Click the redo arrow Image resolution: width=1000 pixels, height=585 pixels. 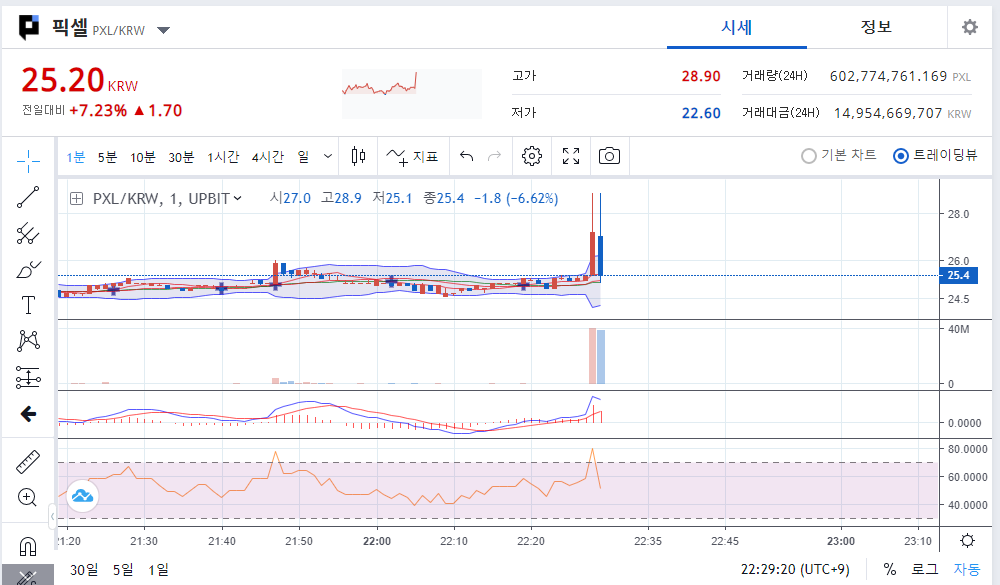click(494, 156)
